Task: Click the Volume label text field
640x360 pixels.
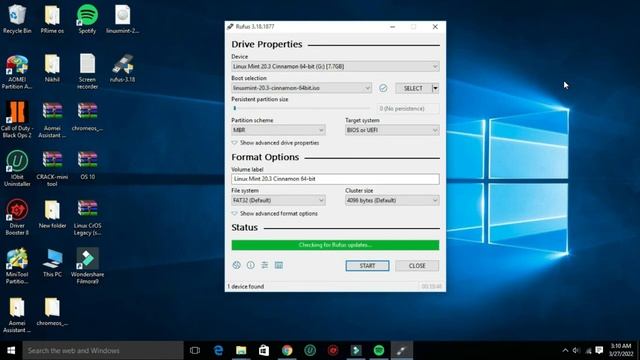Action: (335, 179)
